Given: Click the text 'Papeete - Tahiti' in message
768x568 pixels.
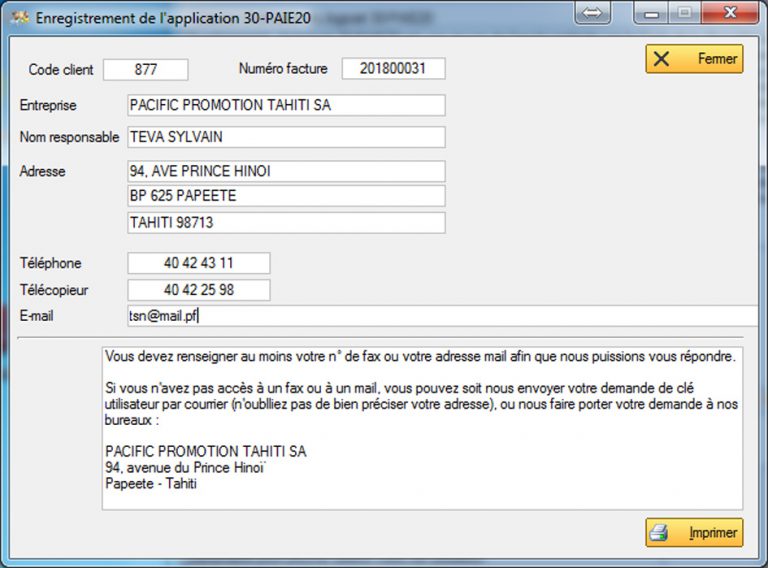Looking at the screenshot, I should coord(151,484).
